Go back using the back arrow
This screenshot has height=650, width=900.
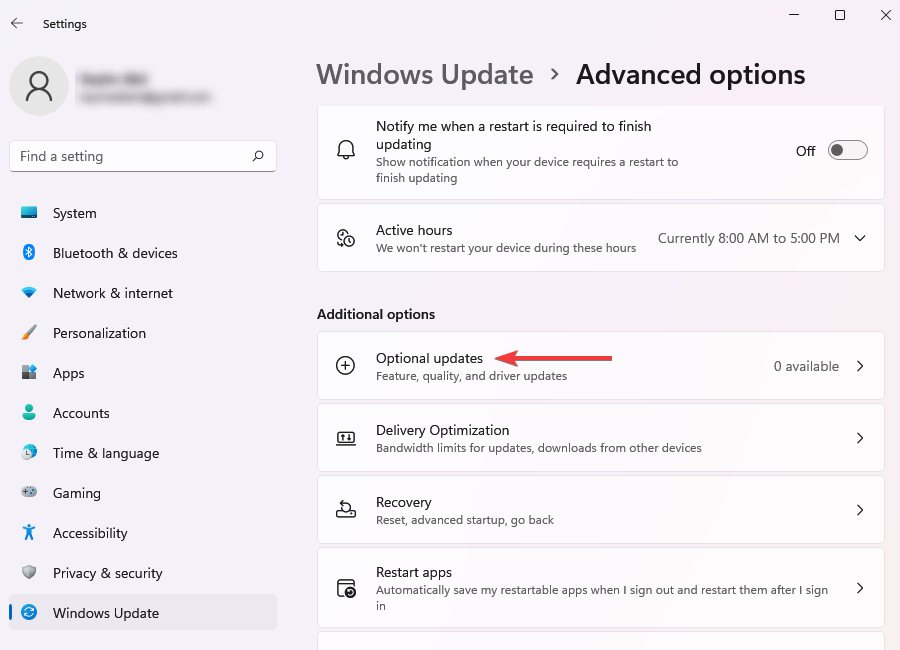click(x=17, y=24)
